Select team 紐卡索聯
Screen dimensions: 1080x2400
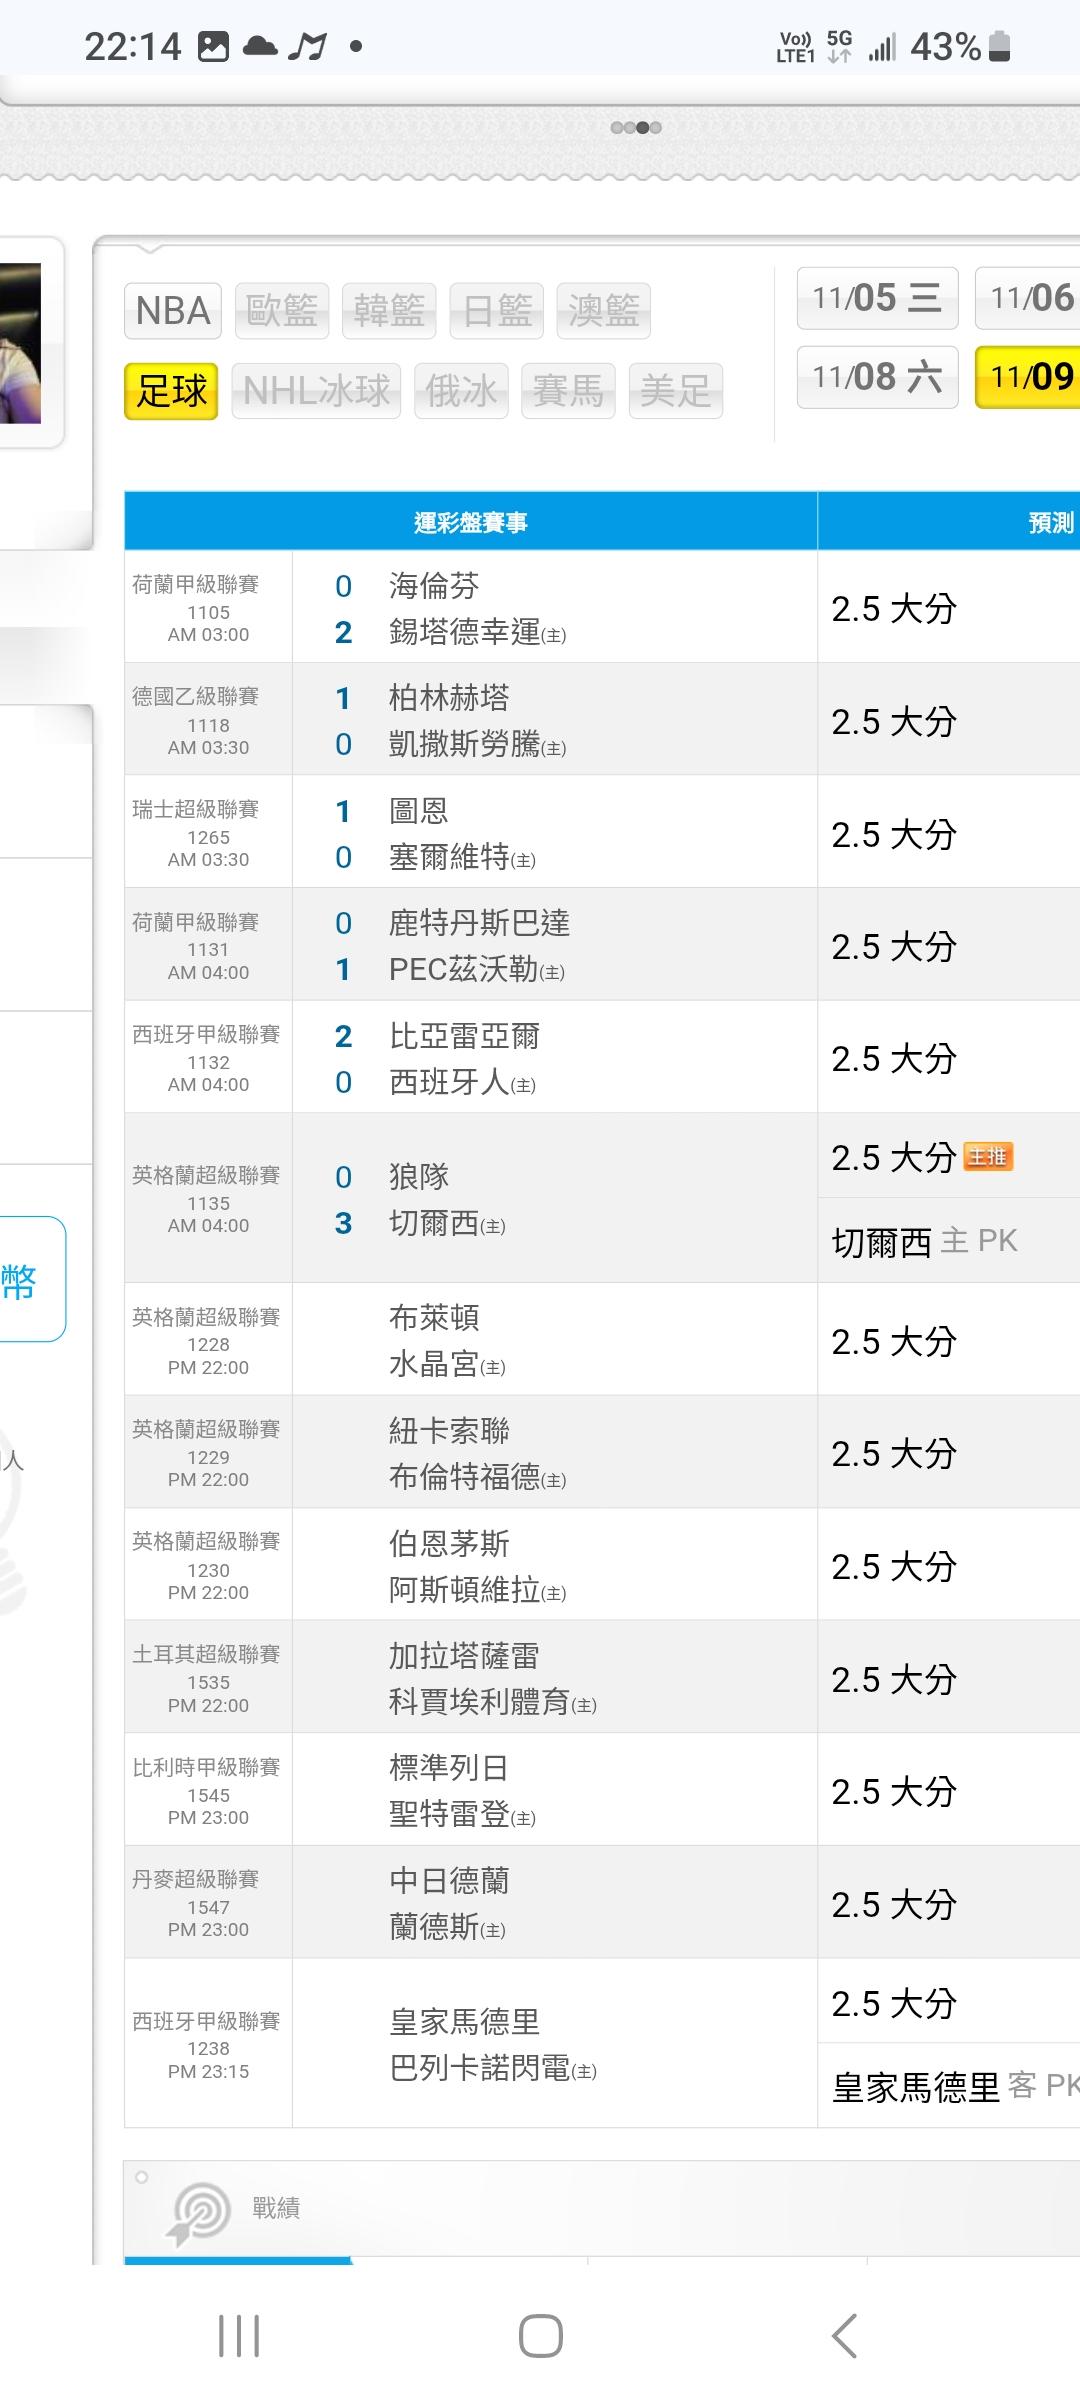[449, 1431]
